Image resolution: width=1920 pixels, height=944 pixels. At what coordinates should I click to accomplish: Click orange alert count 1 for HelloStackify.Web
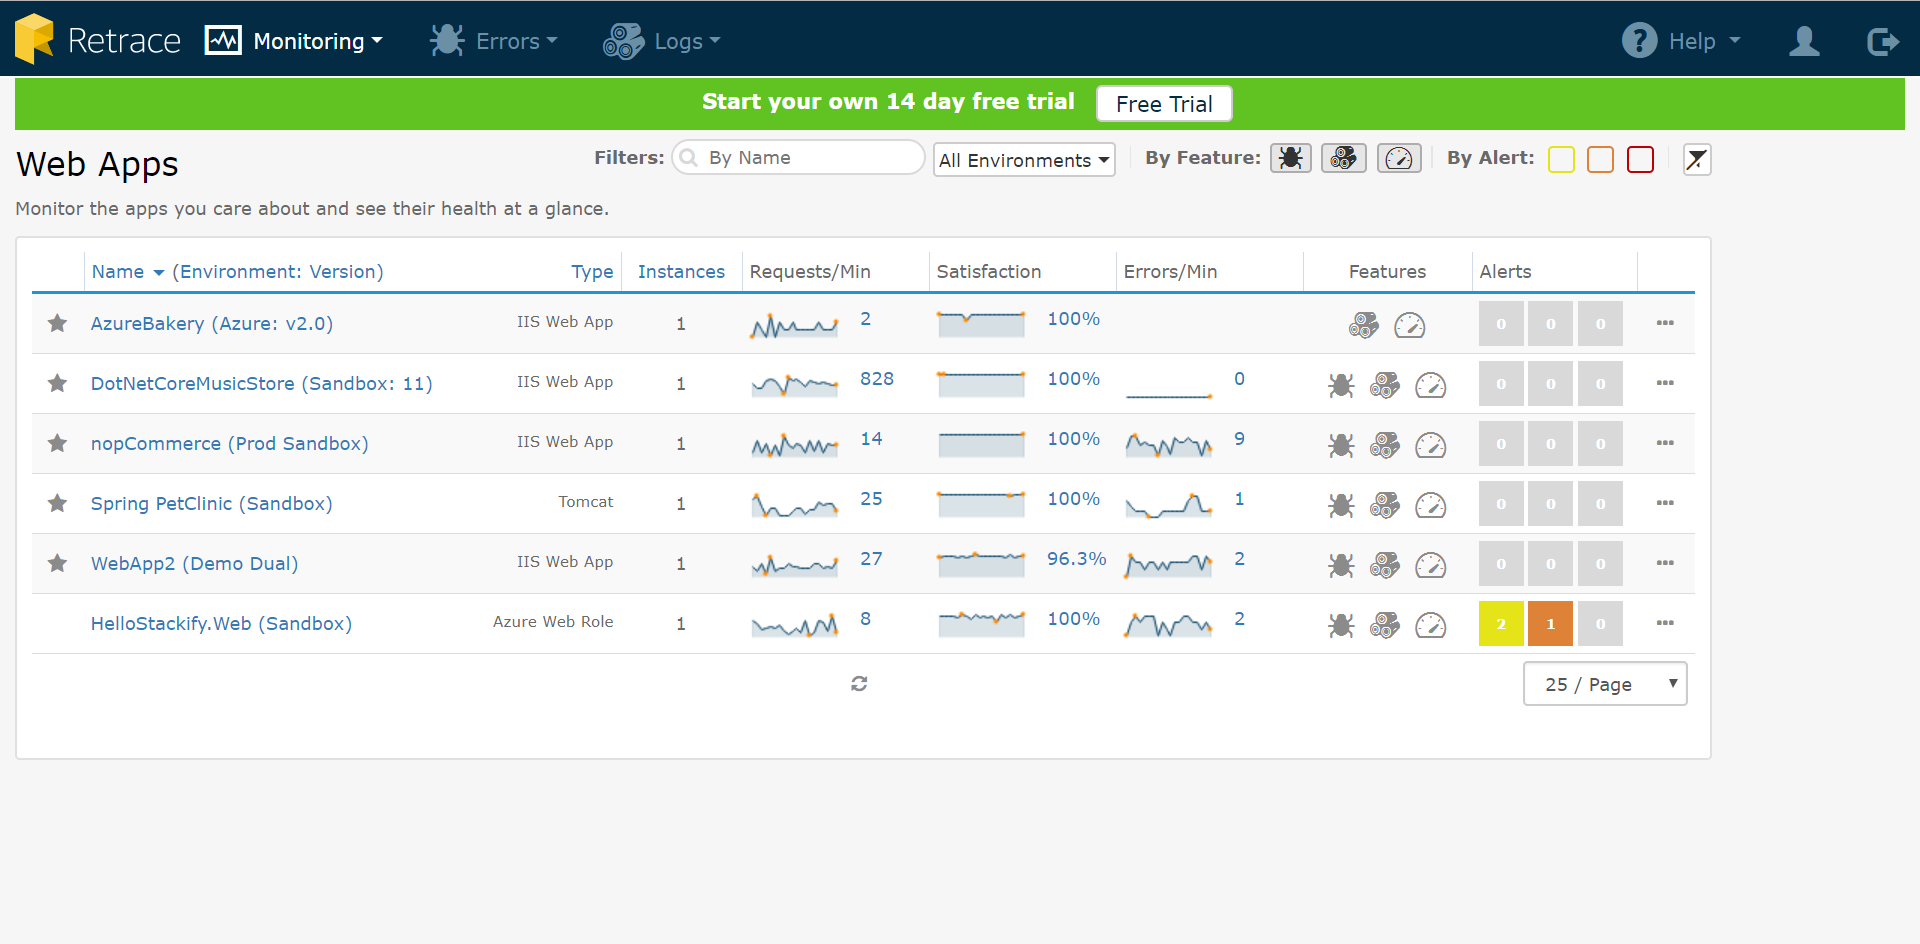point(1551,624)
